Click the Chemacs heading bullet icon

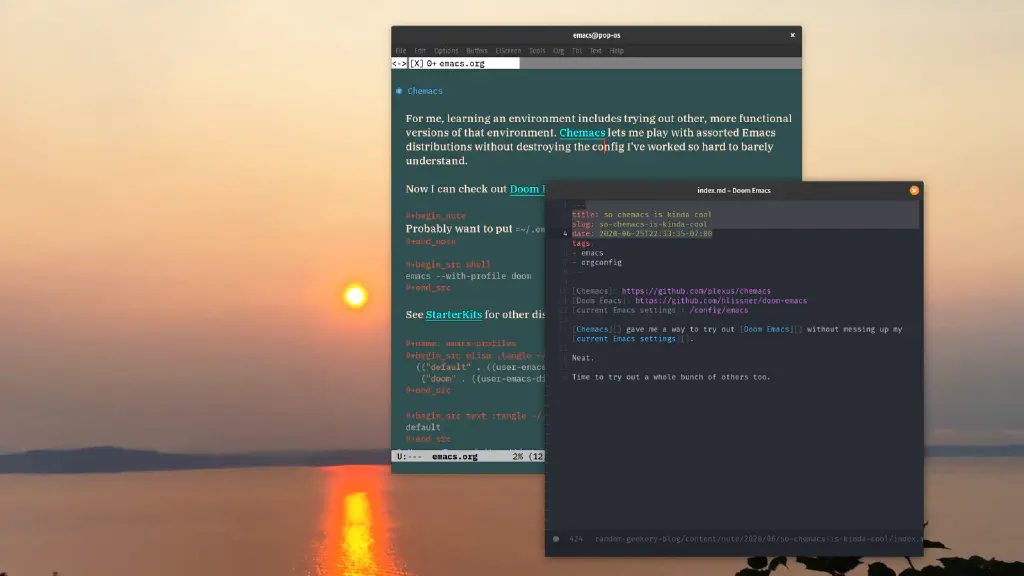[399, 91]
